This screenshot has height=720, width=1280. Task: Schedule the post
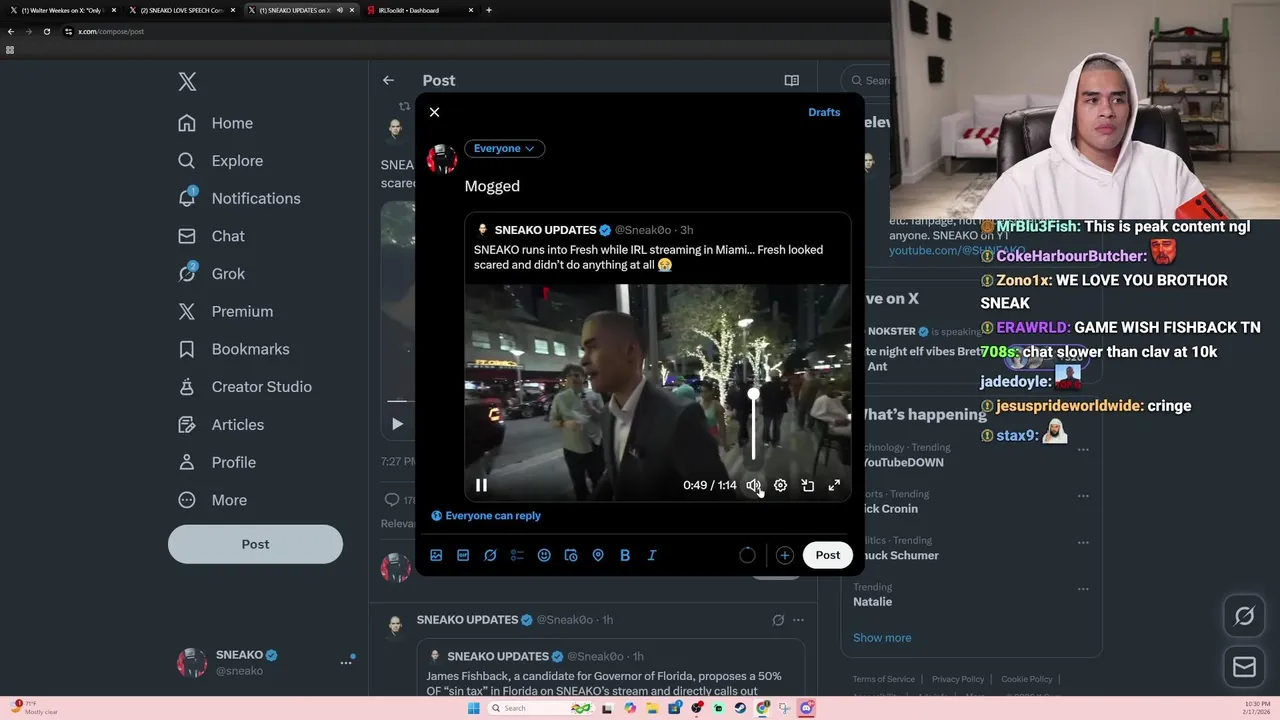point(571,555)
